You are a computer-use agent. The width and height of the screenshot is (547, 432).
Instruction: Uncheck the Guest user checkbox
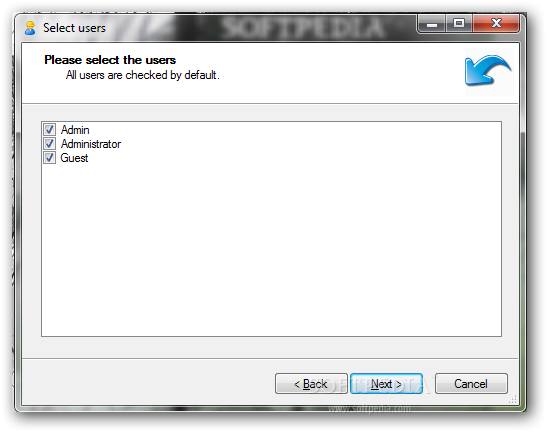coord(49,158)
